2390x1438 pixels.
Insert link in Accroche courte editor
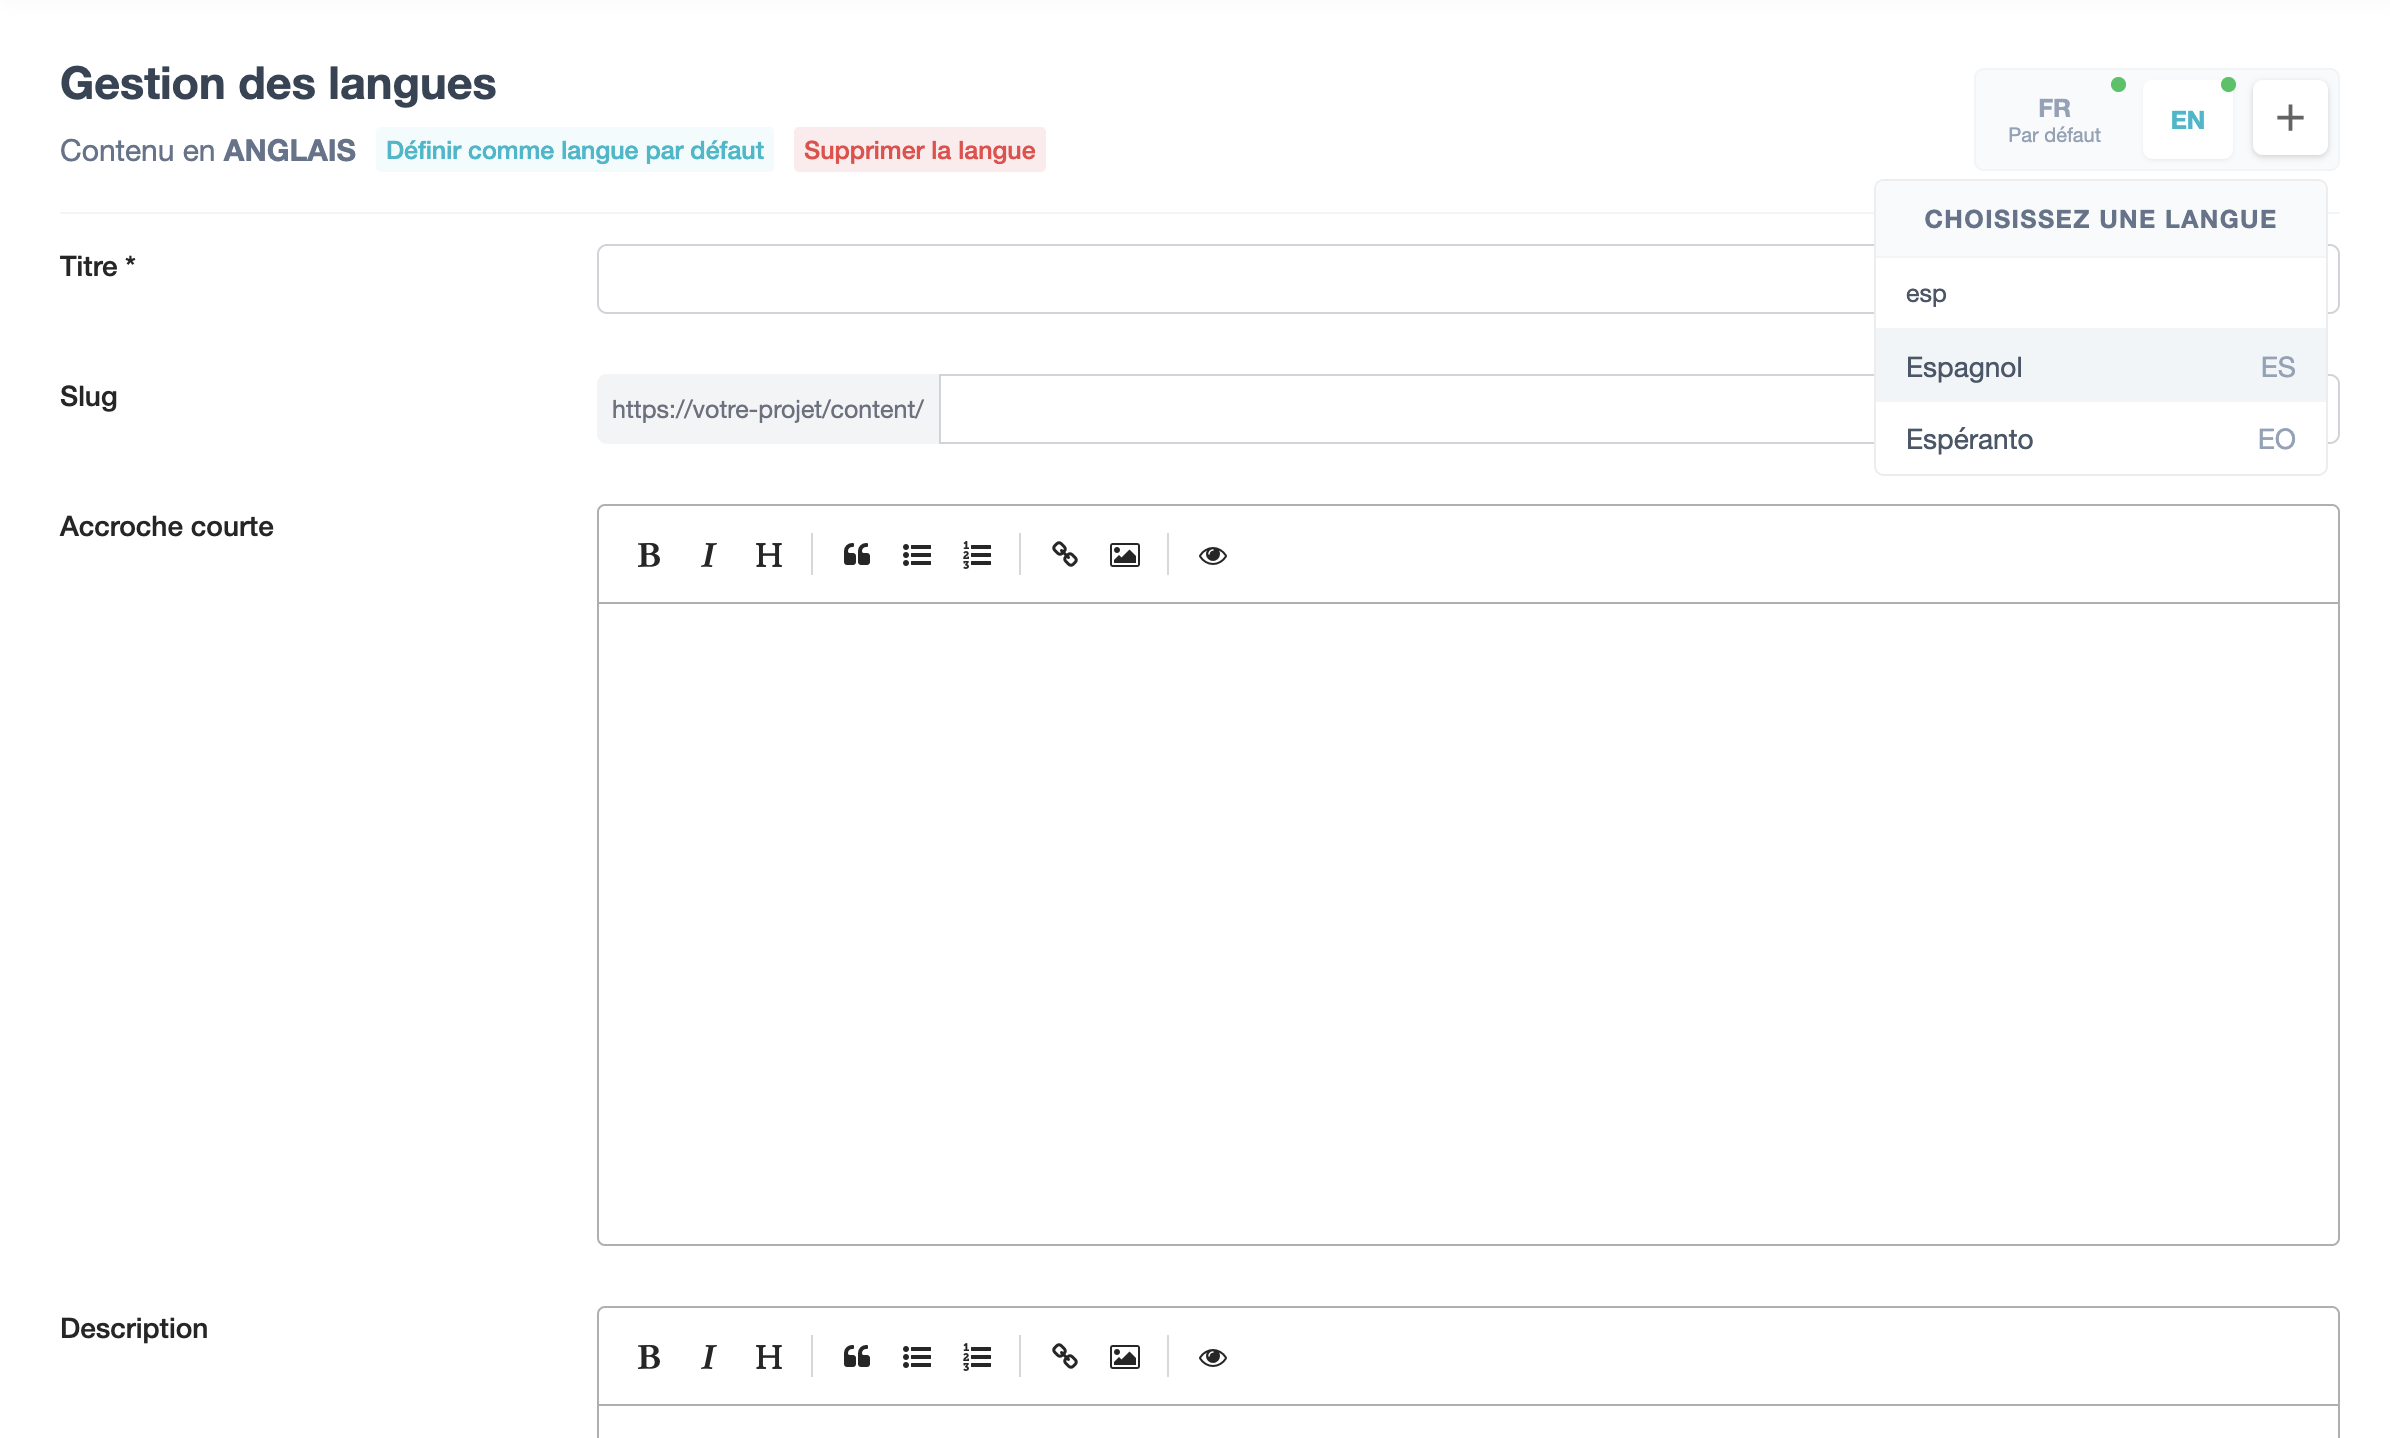click(1064, 555)
